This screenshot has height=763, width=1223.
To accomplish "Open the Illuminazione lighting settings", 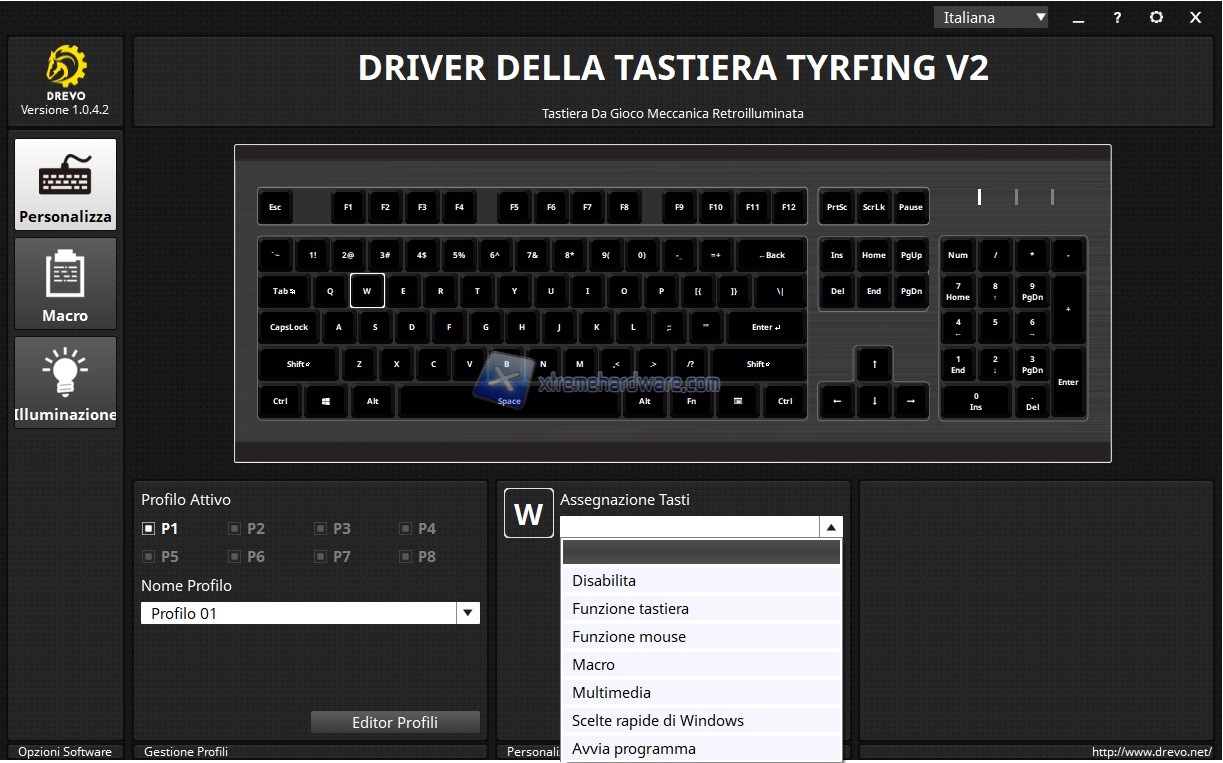I will (65, 382).
